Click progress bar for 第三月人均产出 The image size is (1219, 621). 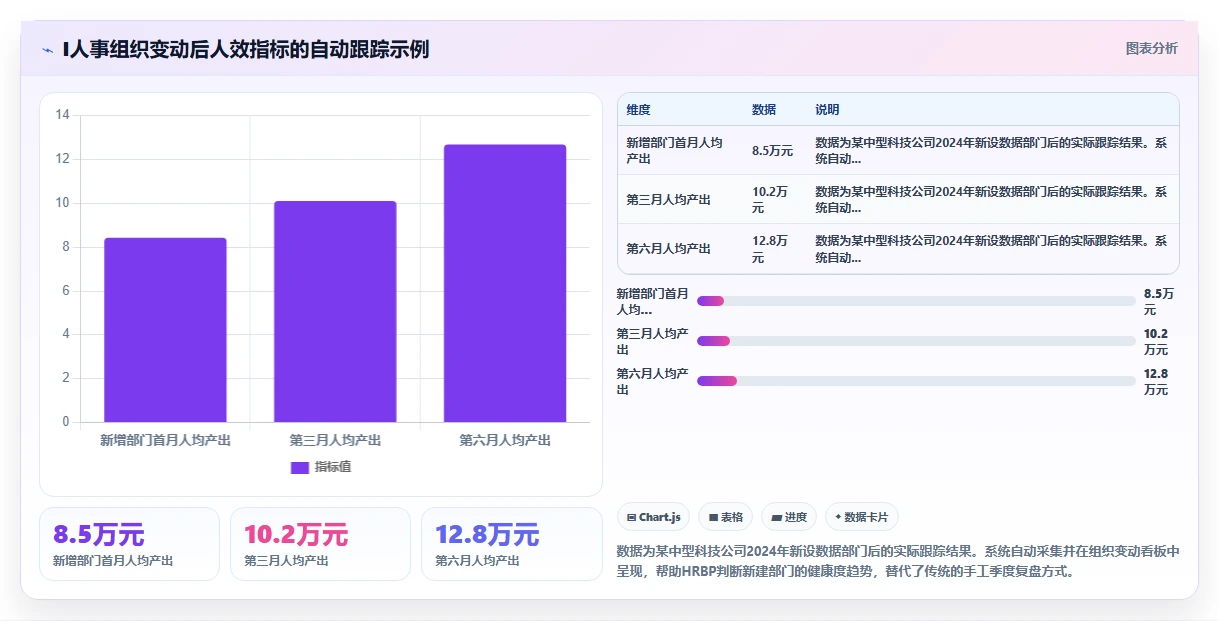coord(916,341)
